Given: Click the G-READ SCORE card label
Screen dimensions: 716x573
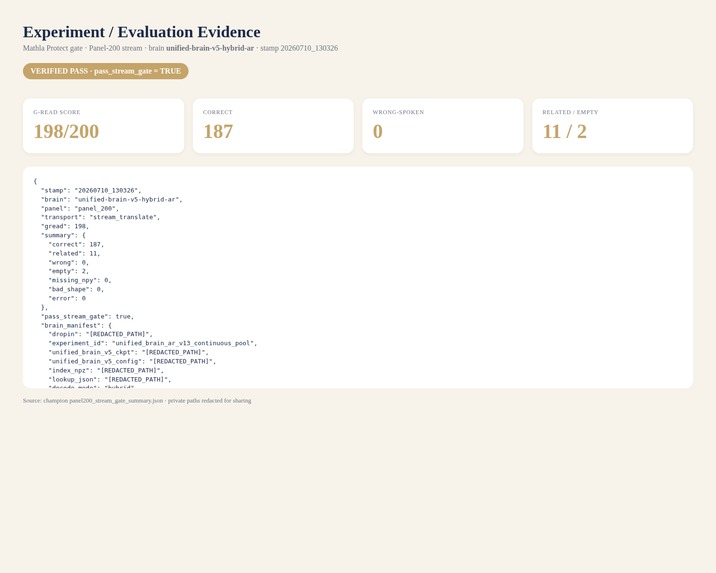Looking at the screenshot, I should tap(57, 112).
